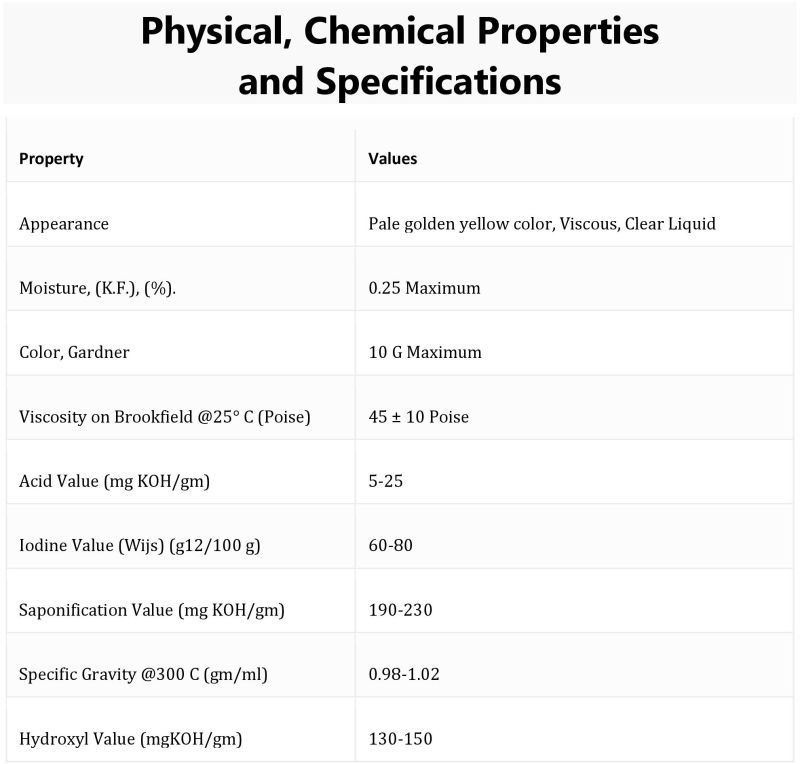Screen dimensions: 800x764
Task: Click the 10 G Maximum value
Action: click(x=425, y=352)
